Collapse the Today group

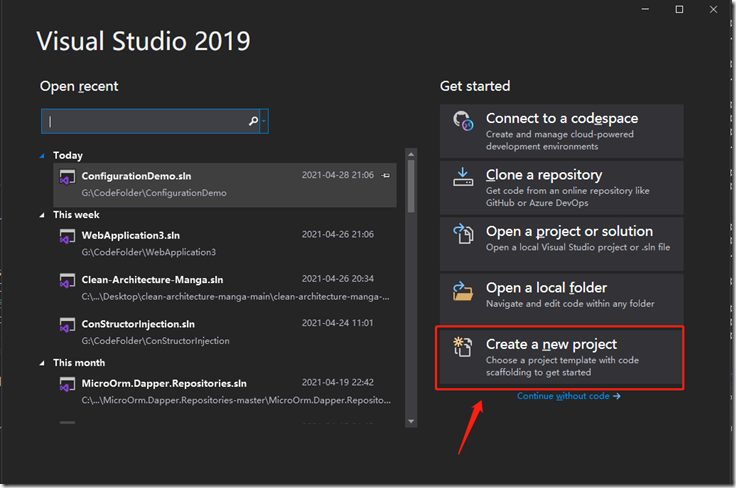(x=42, y=155)
